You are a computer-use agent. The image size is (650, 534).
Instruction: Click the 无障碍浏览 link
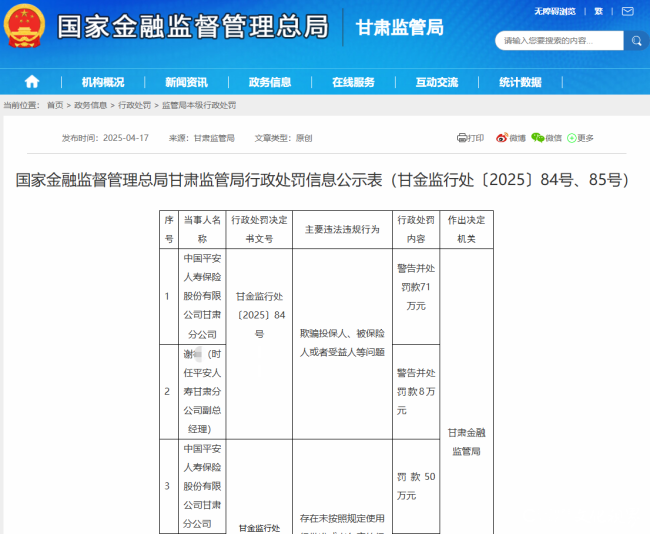(555, 12)
